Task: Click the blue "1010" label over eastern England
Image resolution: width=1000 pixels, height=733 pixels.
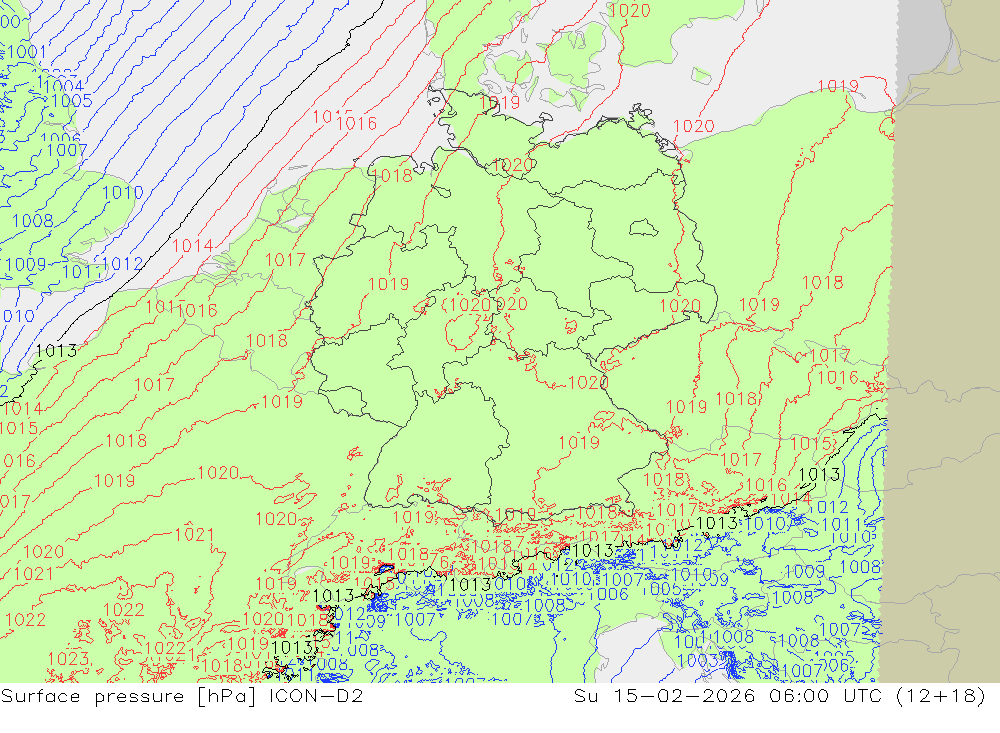Action: pos(122,192)
